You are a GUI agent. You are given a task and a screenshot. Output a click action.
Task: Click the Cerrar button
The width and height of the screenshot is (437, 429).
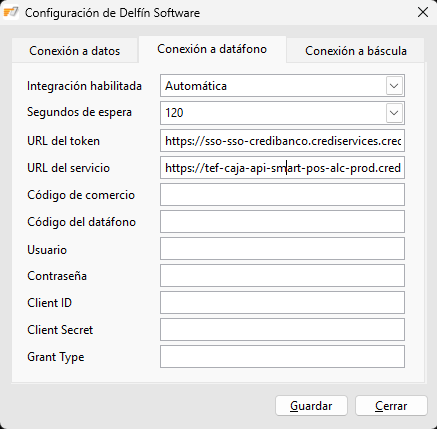(391, 406)
